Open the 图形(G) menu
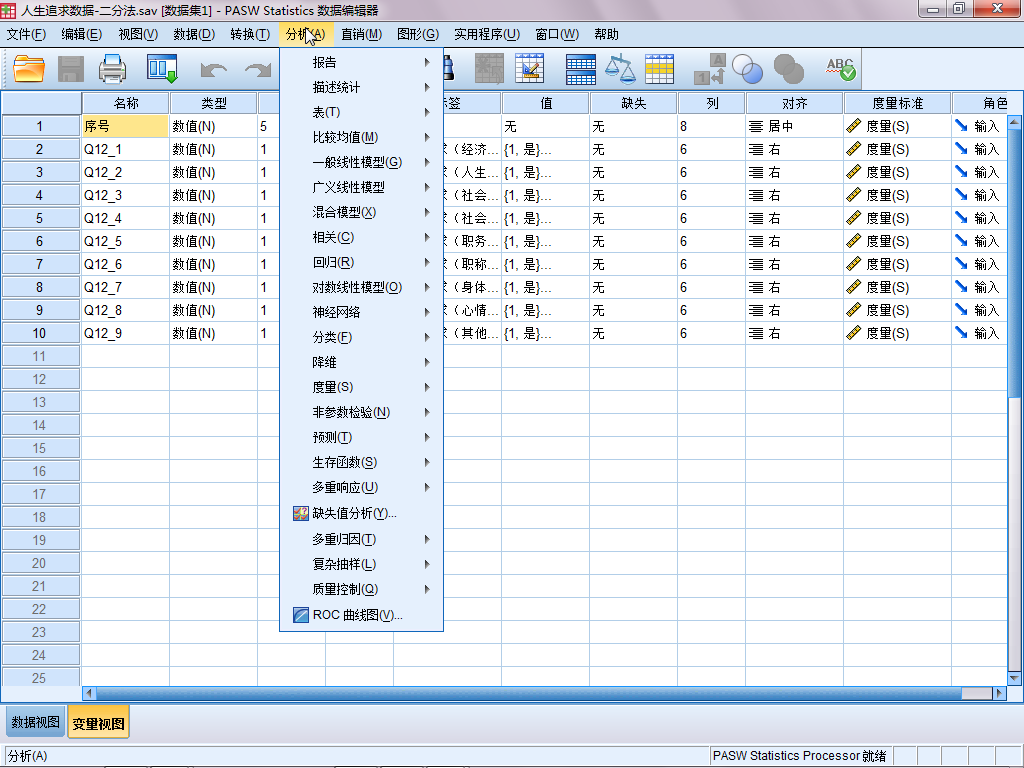Viewport: 1024px width, 768px height. coord(418,34)
